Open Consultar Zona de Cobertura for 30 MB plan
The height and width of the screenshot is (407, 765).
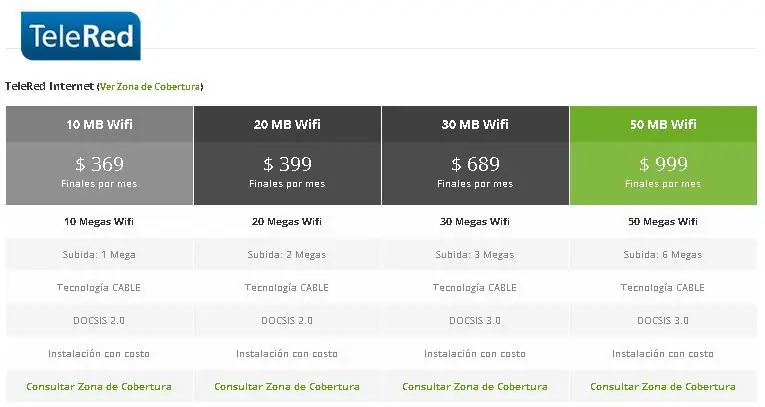475,387
